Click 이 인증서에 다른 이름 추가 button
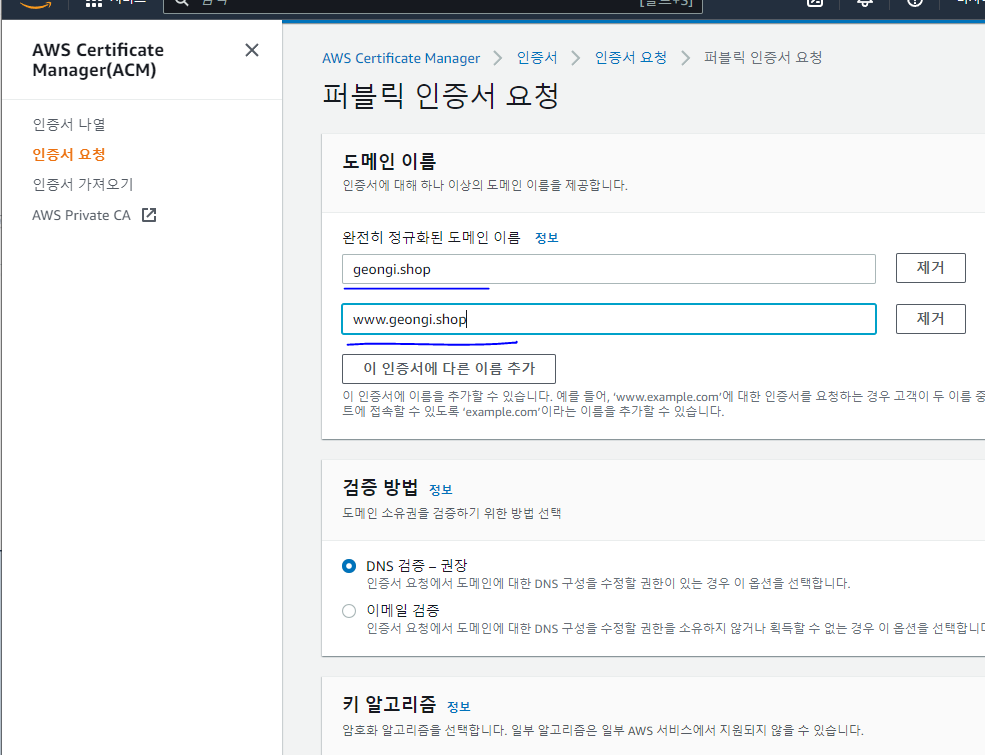The width and height of the screenshot is (985, 755). coord(449,369)
